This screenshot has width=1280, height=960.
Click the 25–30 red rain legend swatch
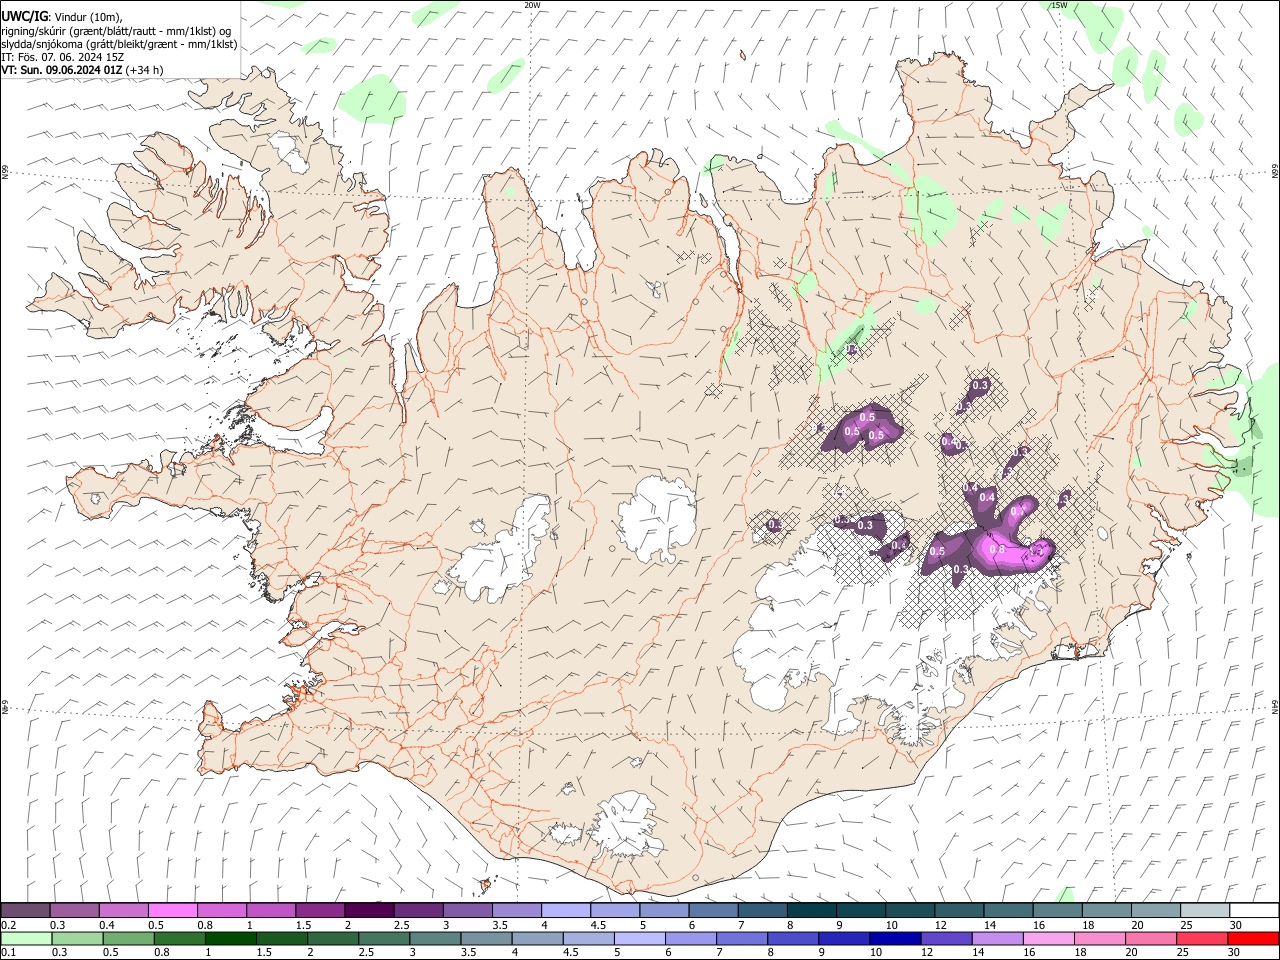(x=1202, y=938)
